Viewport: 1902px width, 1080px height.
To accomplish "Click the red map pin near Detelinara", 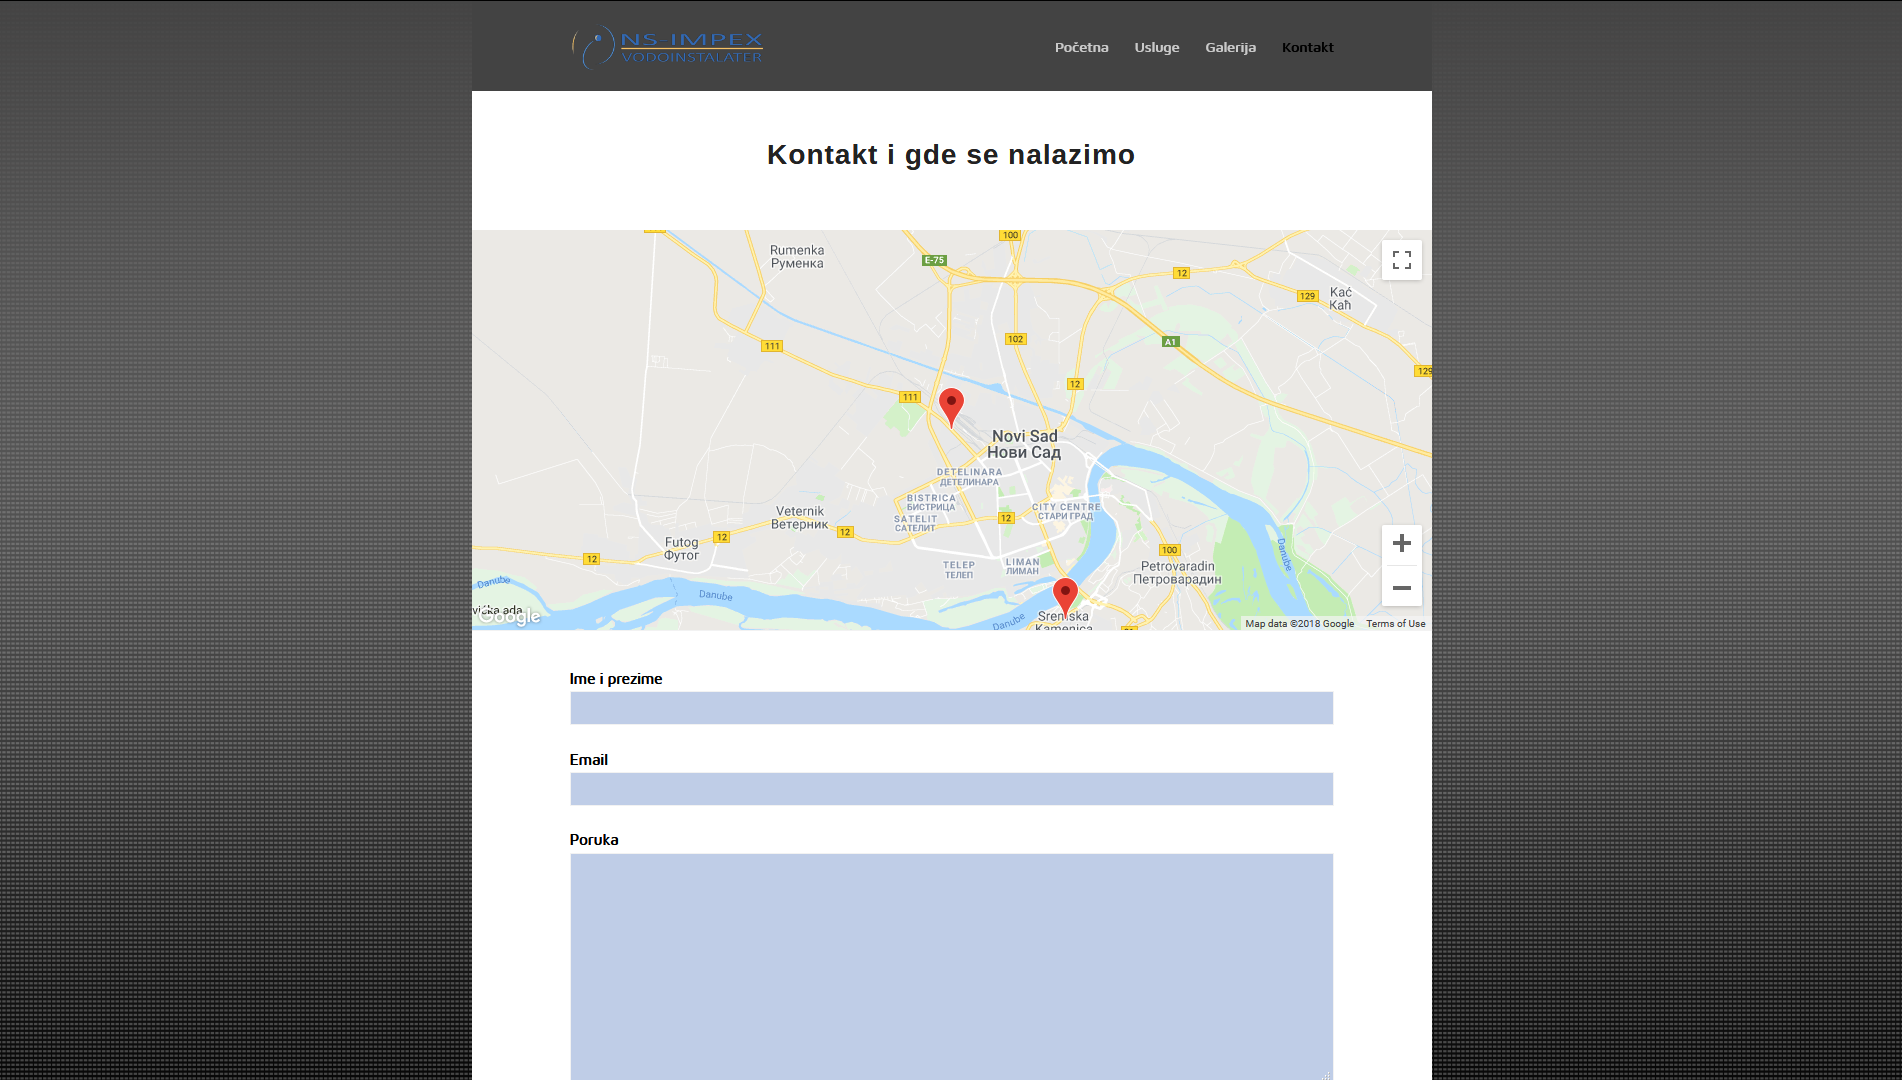I will click(951, 405).
